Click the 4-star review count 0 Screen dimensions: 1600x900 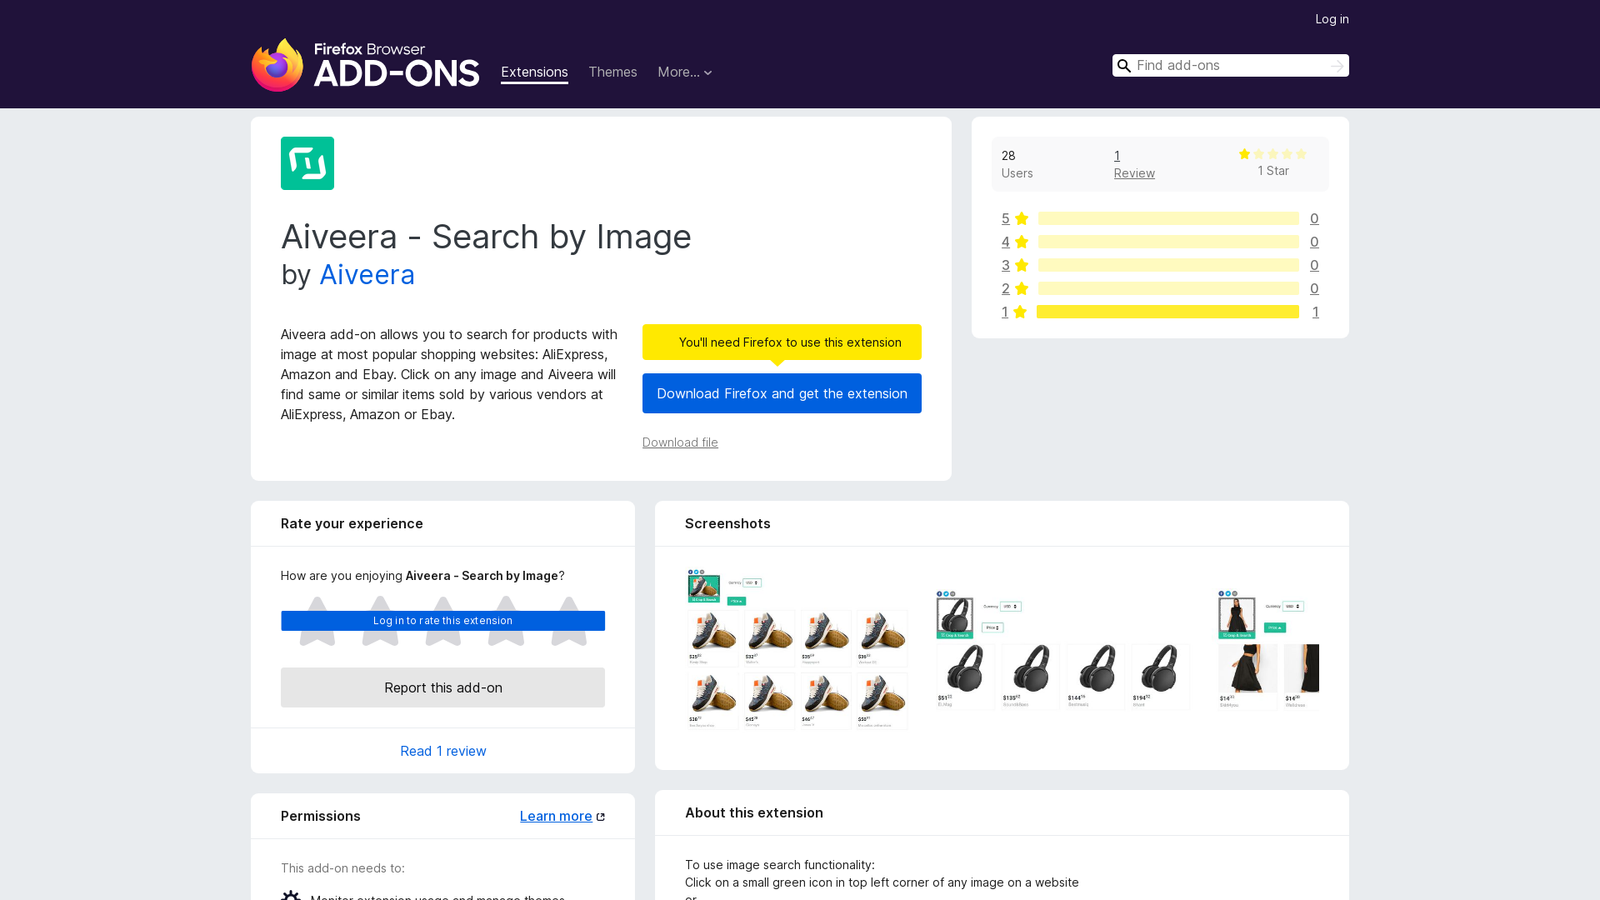coord(1314,242)
